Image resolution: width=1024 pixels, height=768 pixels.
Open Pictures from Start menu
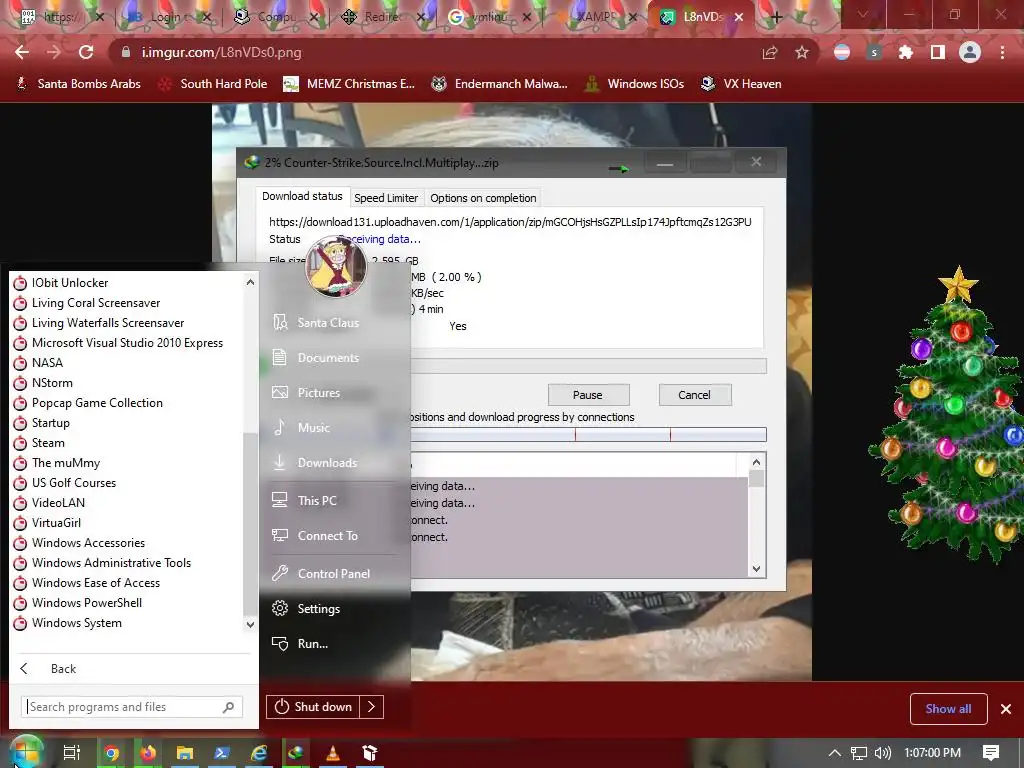point(319,392)
